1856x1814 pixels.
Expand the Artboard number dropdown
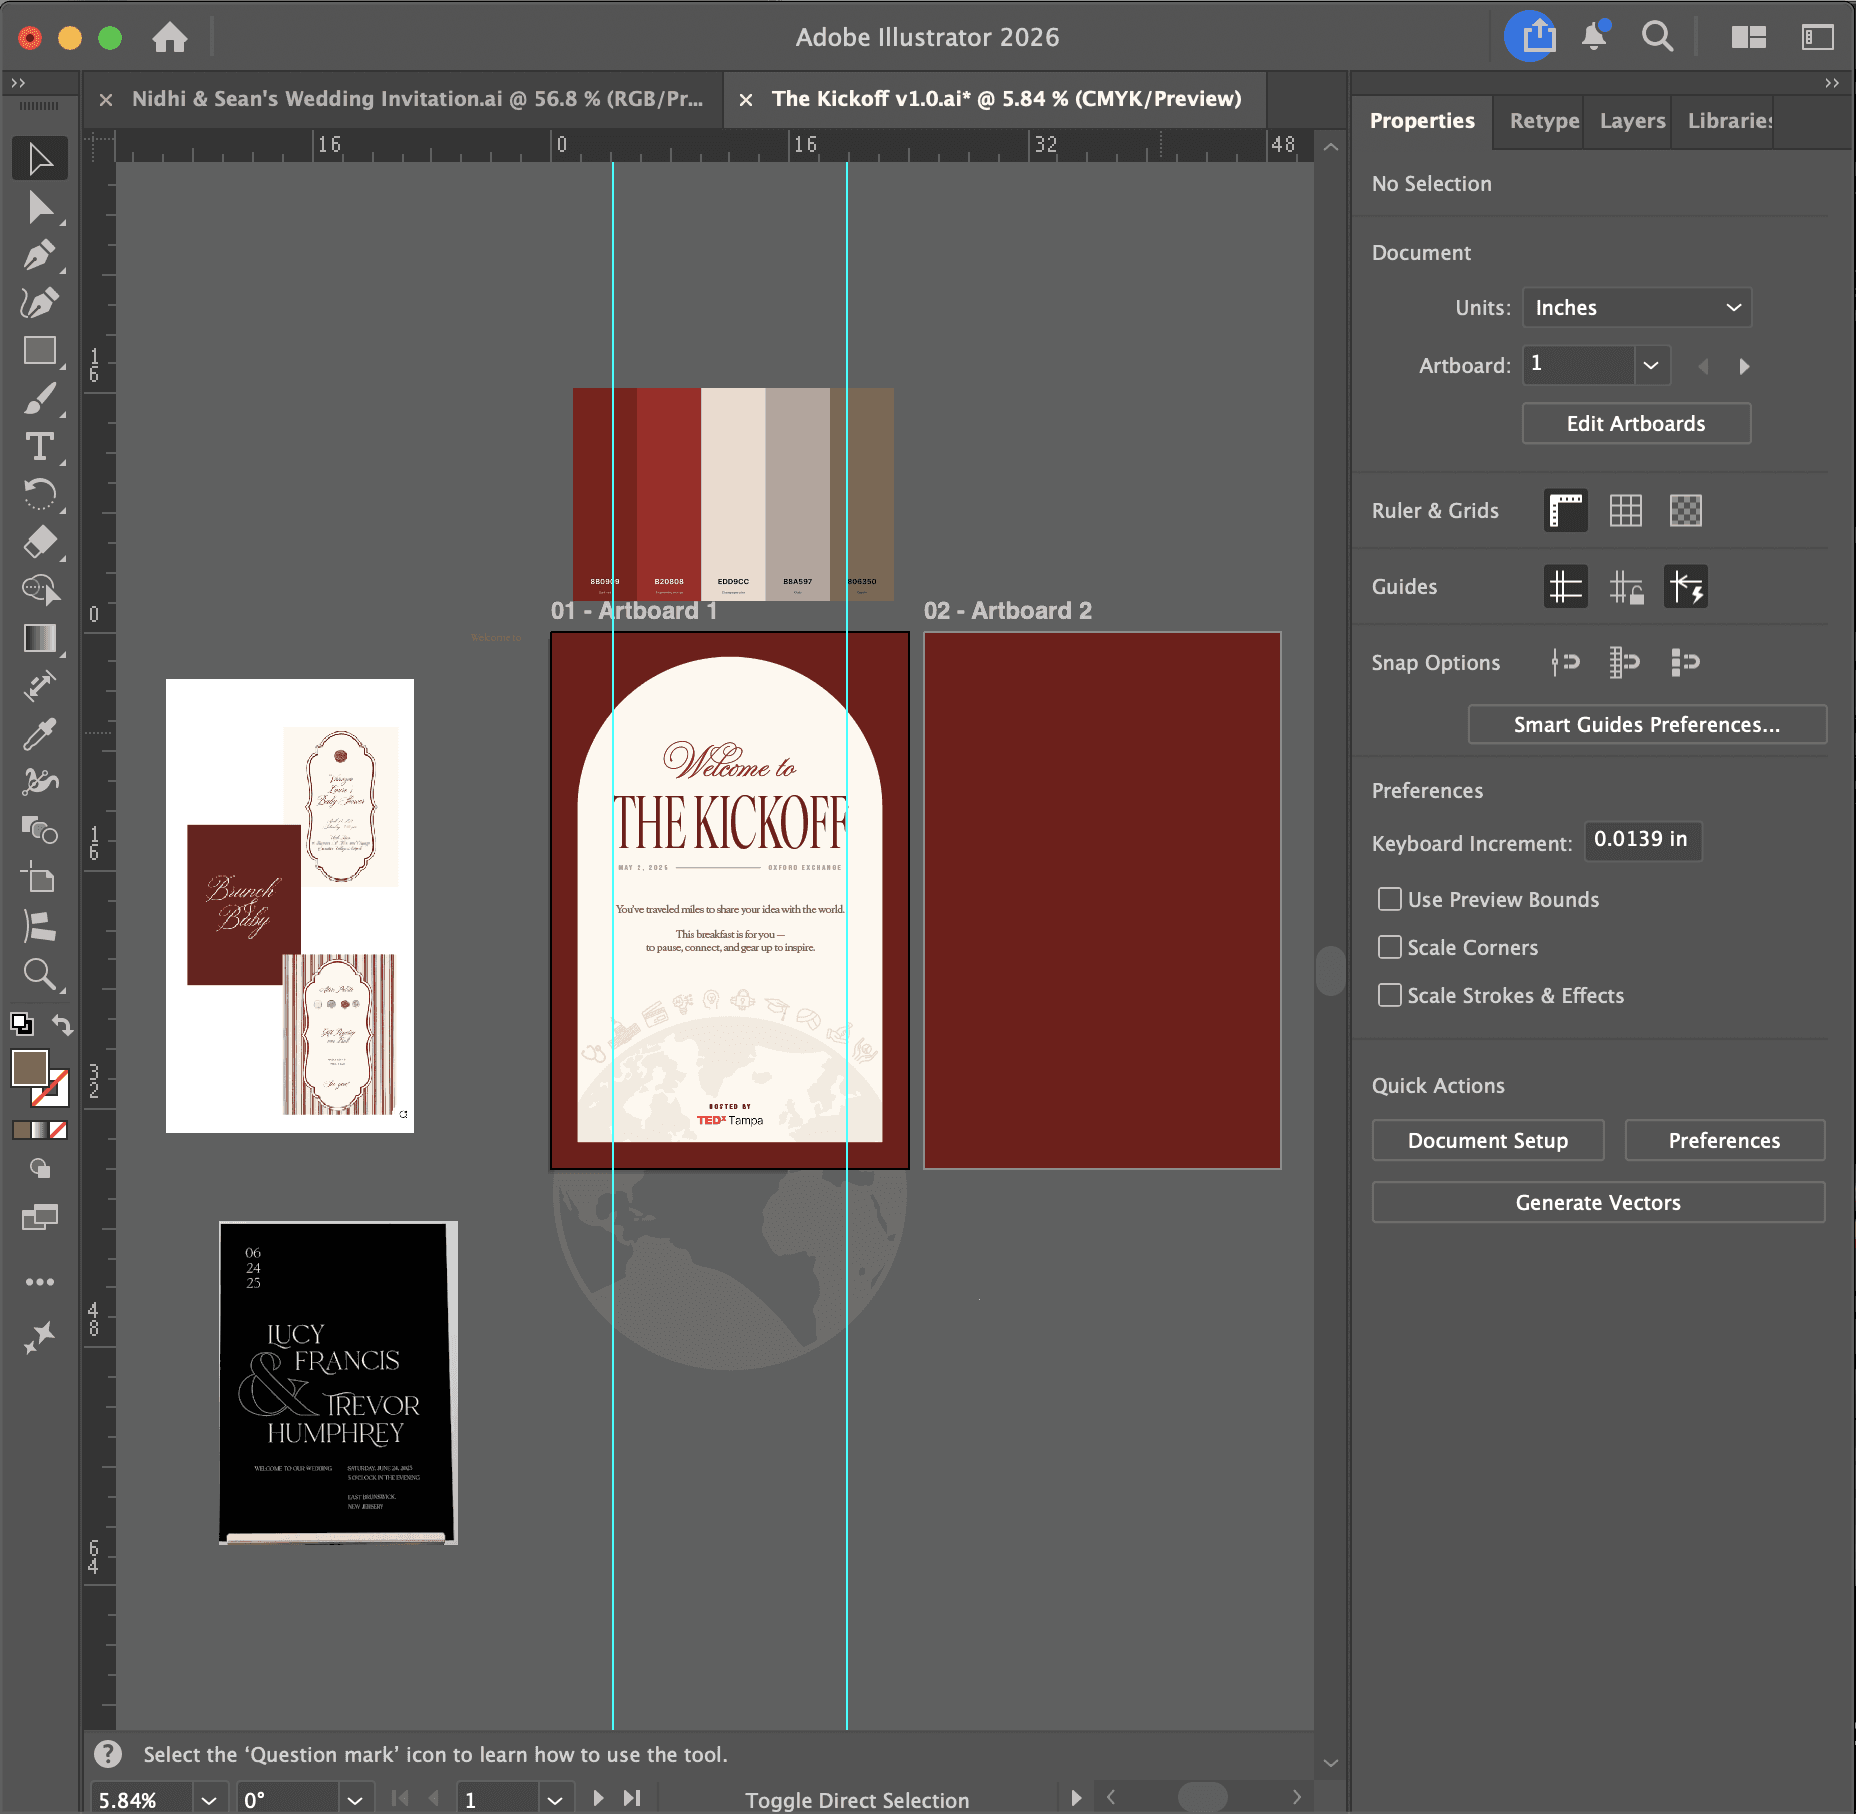(x=1651, y=365)
